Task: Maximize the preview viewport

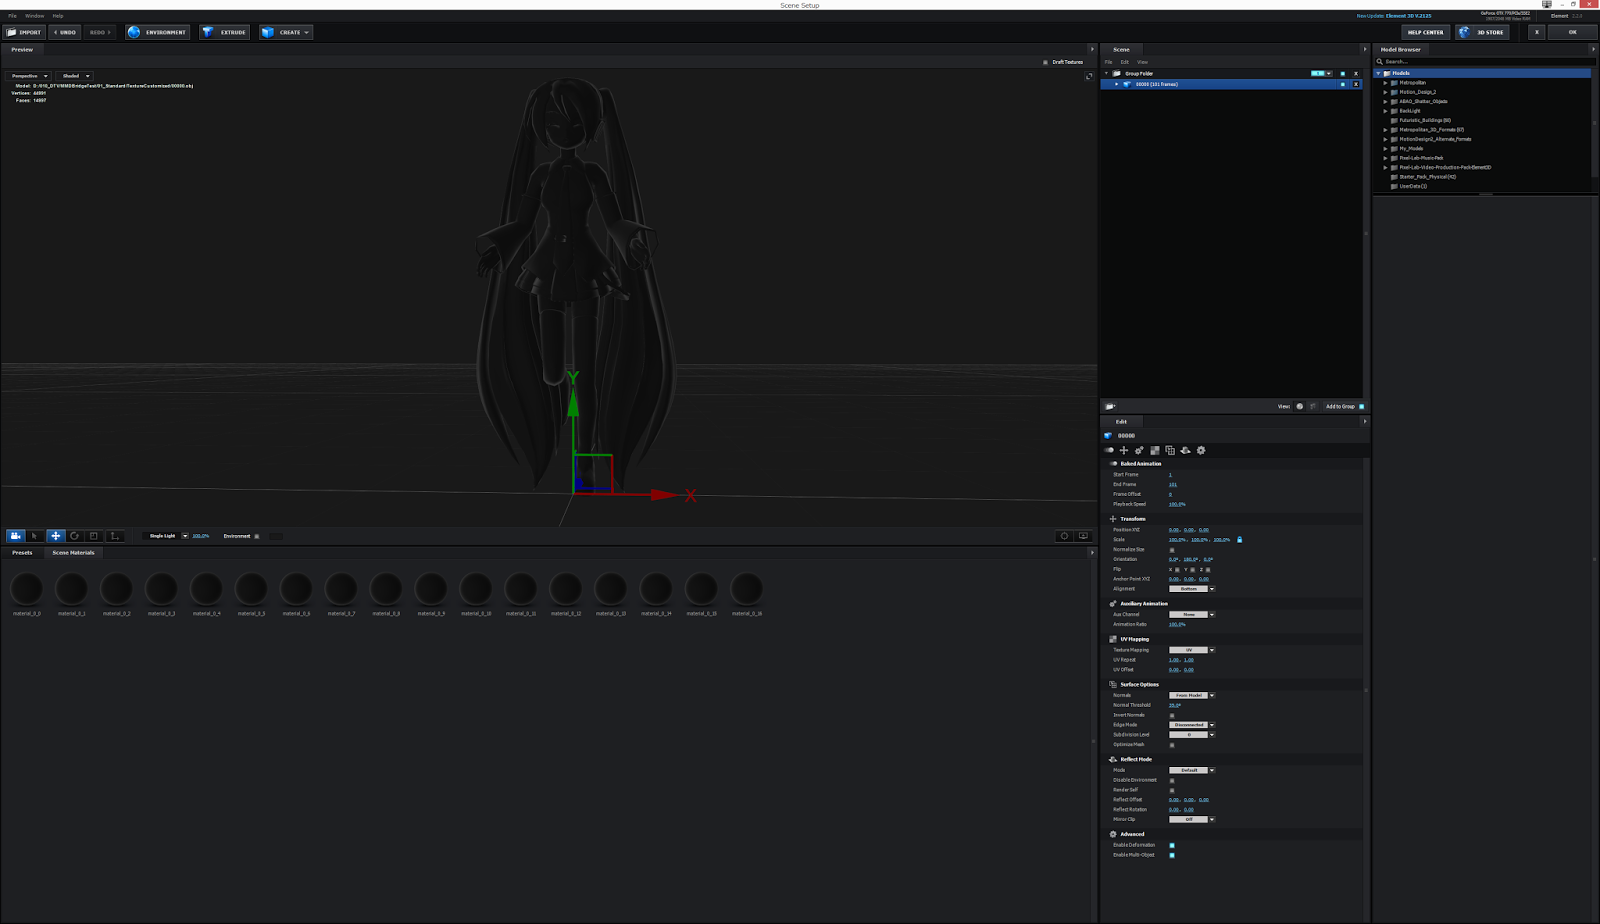Action: tap(1089, 76)
